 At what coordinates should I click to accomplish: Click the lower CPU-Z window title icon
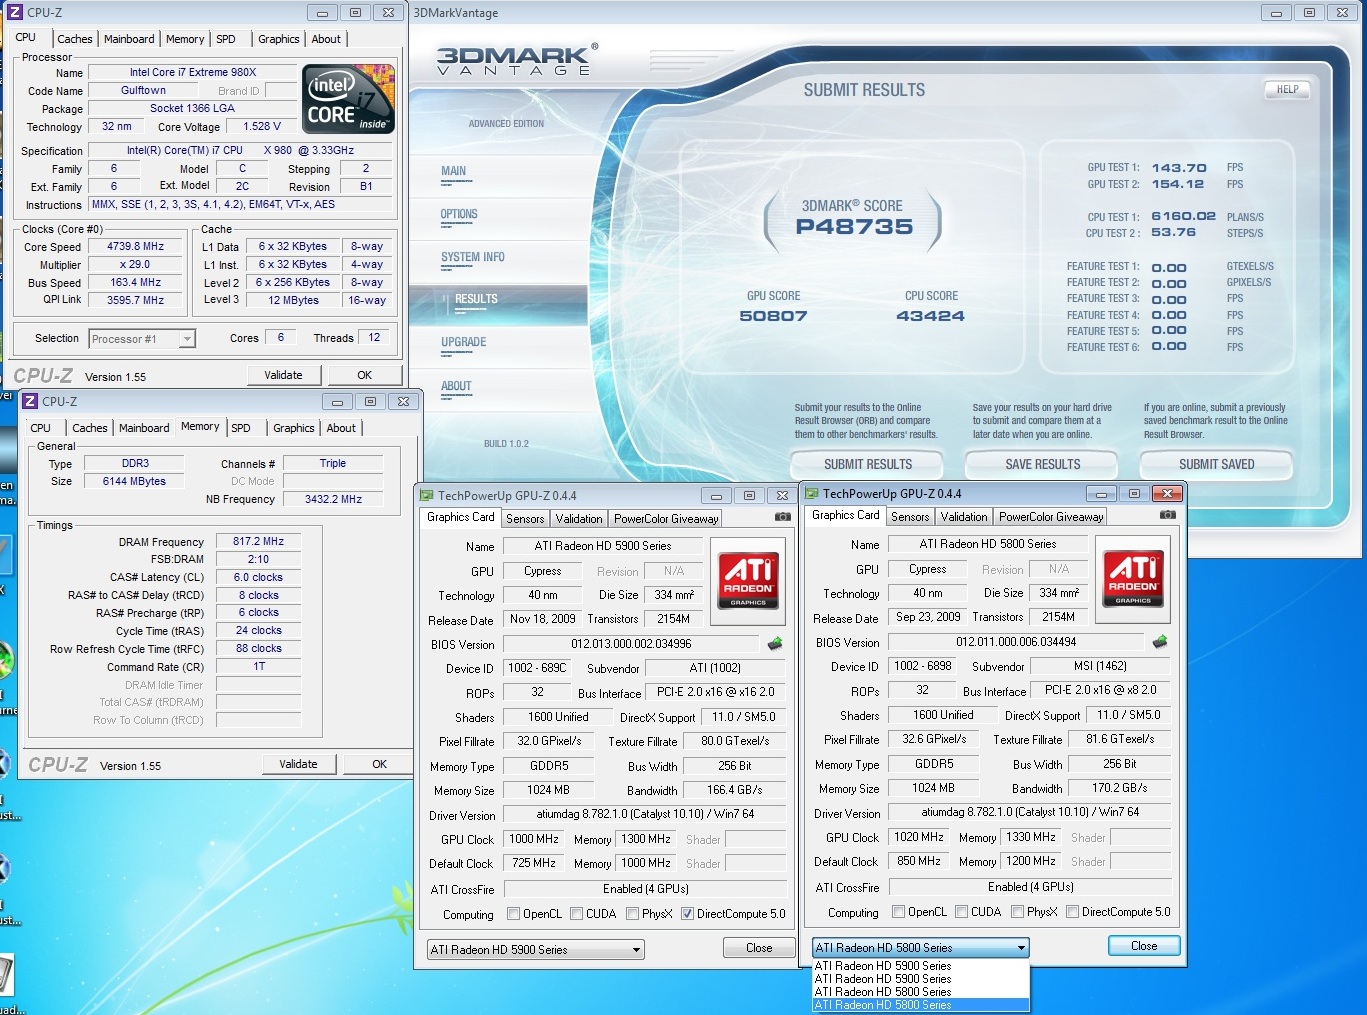click(30, 401)
